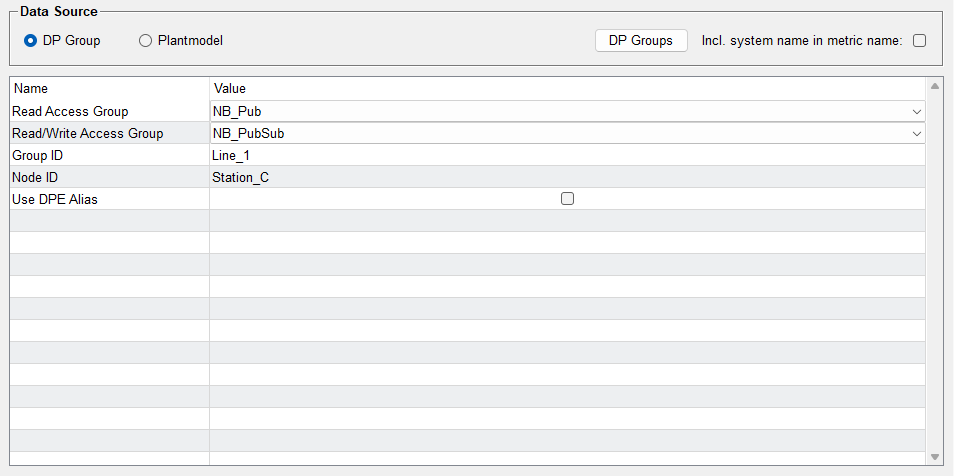The height and width of the screenshot is (476, 954).
Task: Select the Use DPE Alias row label
Action: 55,199
